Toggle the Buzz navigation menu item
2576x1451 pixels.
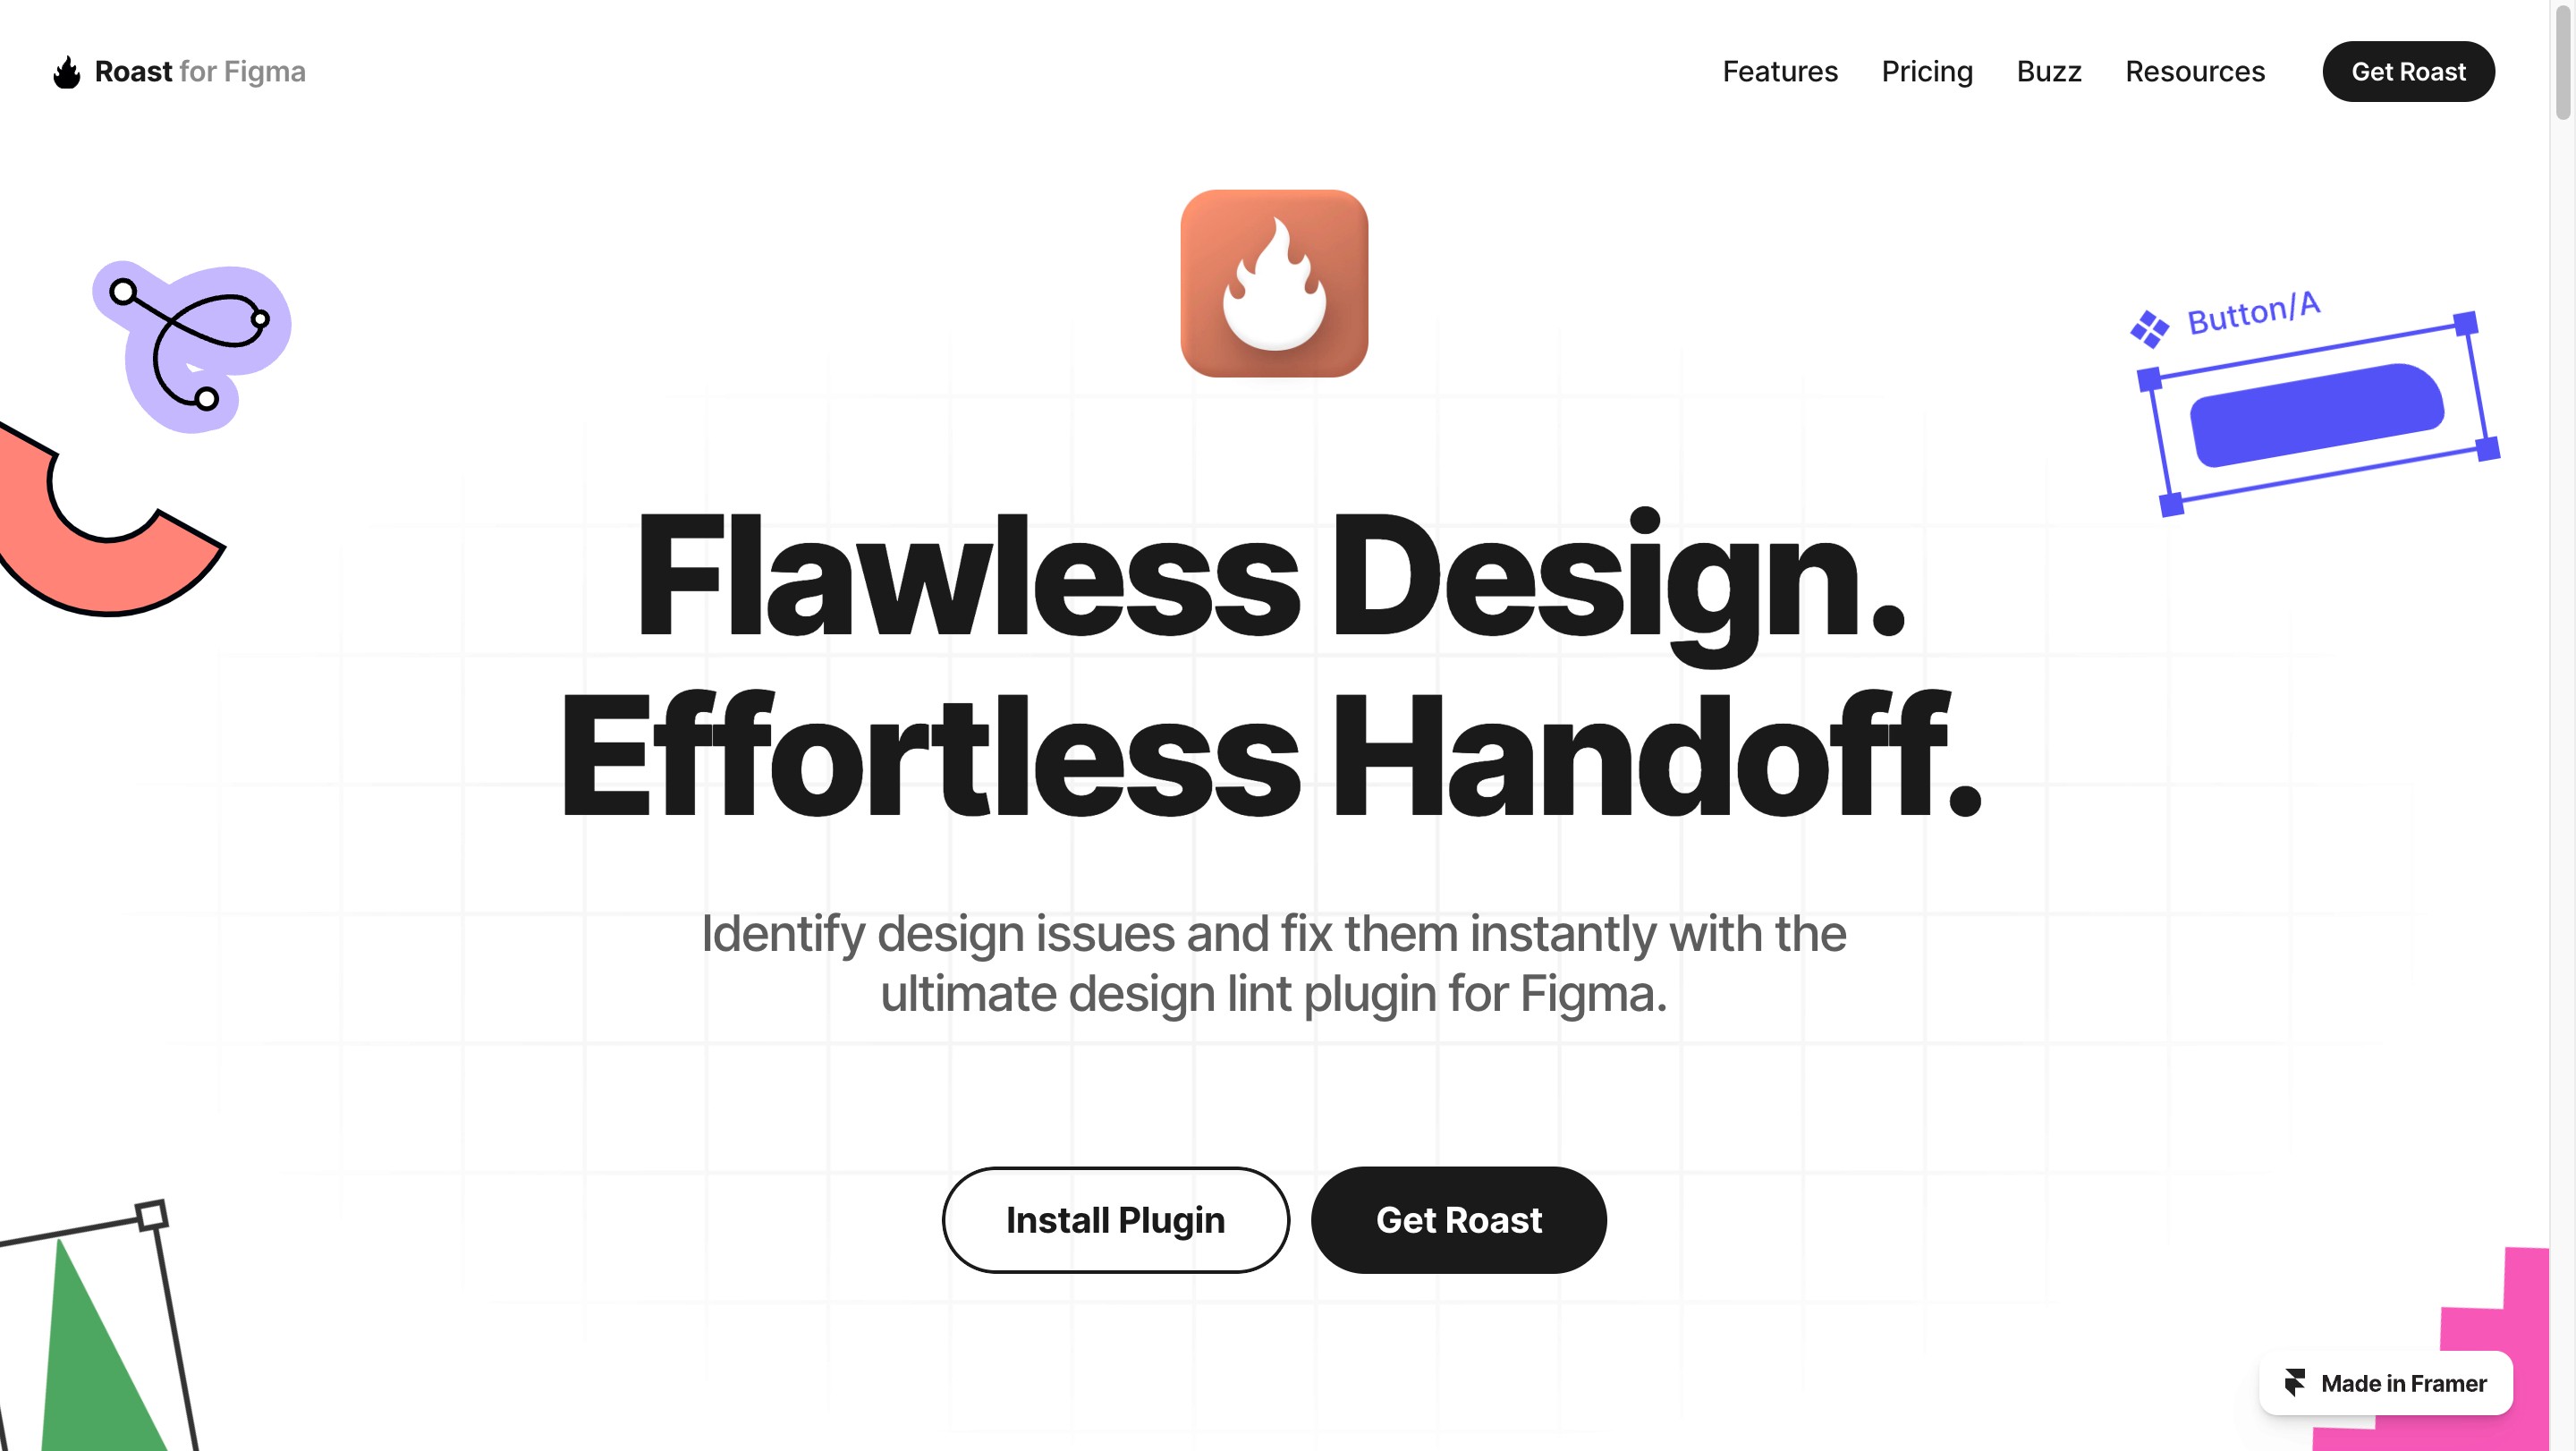coord(2049,71)
